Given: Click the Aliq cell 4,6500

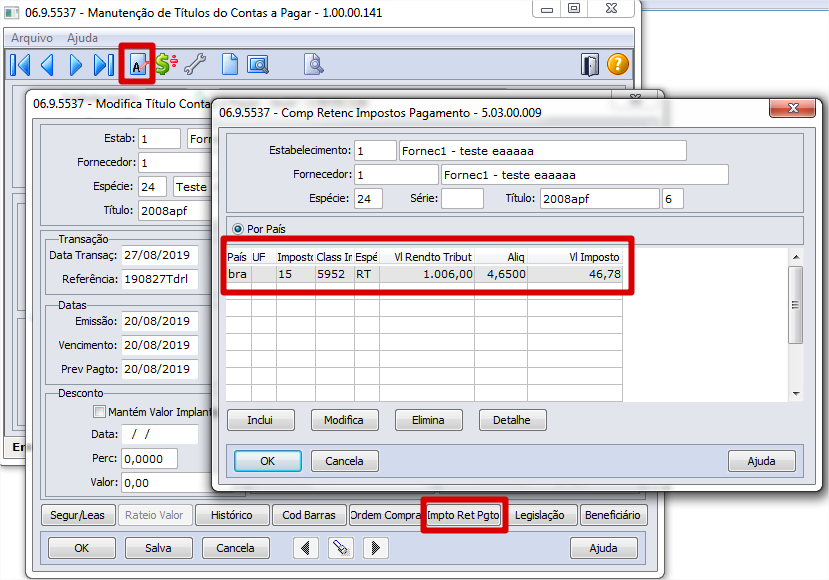Looking at the screenshot, I should pos(501,274).
